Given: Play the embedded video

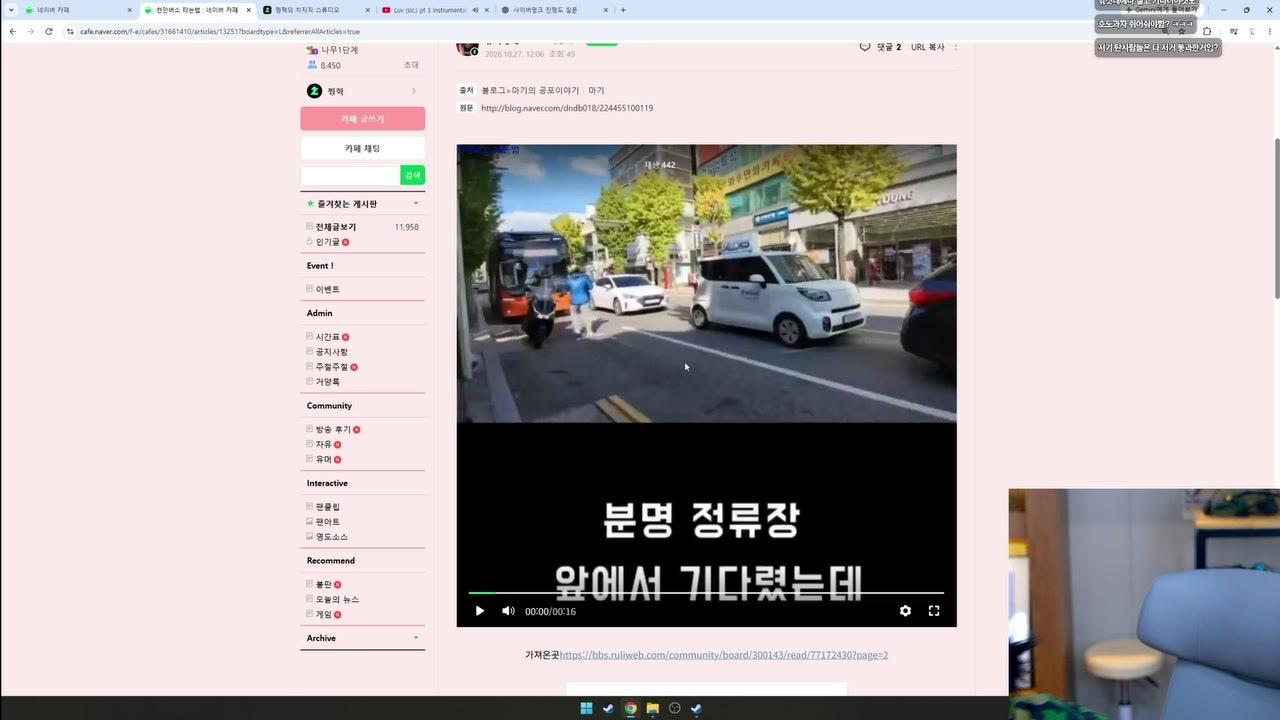Looking at the screenshot, I should pyautogui.click(x=480, y=611).
